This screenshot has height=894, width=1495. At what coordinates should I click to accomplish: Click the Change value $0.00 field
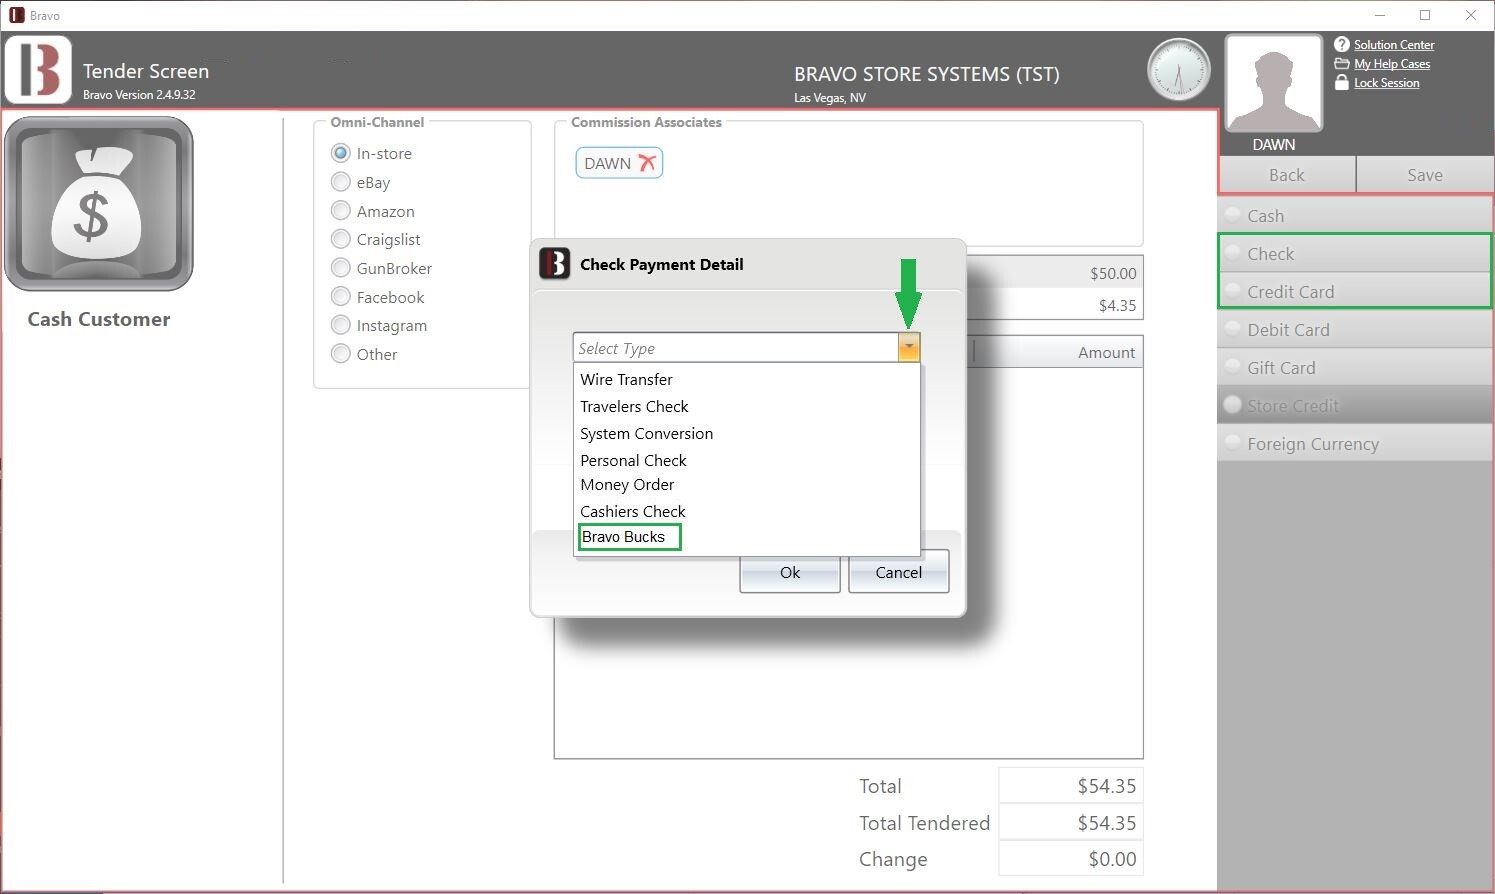(x=1070, y=859)
